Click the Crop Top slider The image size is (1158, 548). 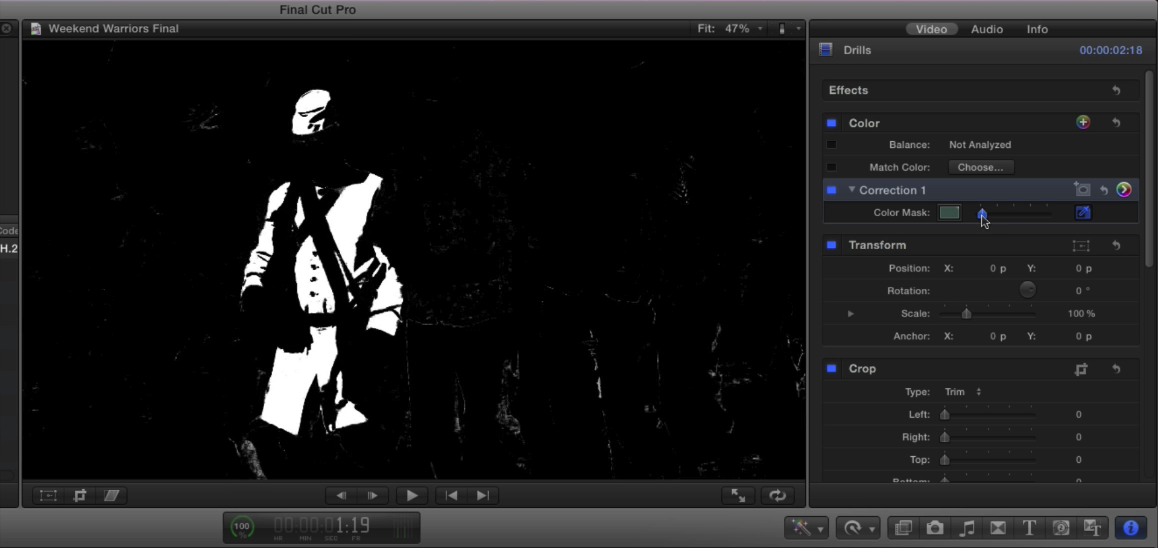coord(987,460)
